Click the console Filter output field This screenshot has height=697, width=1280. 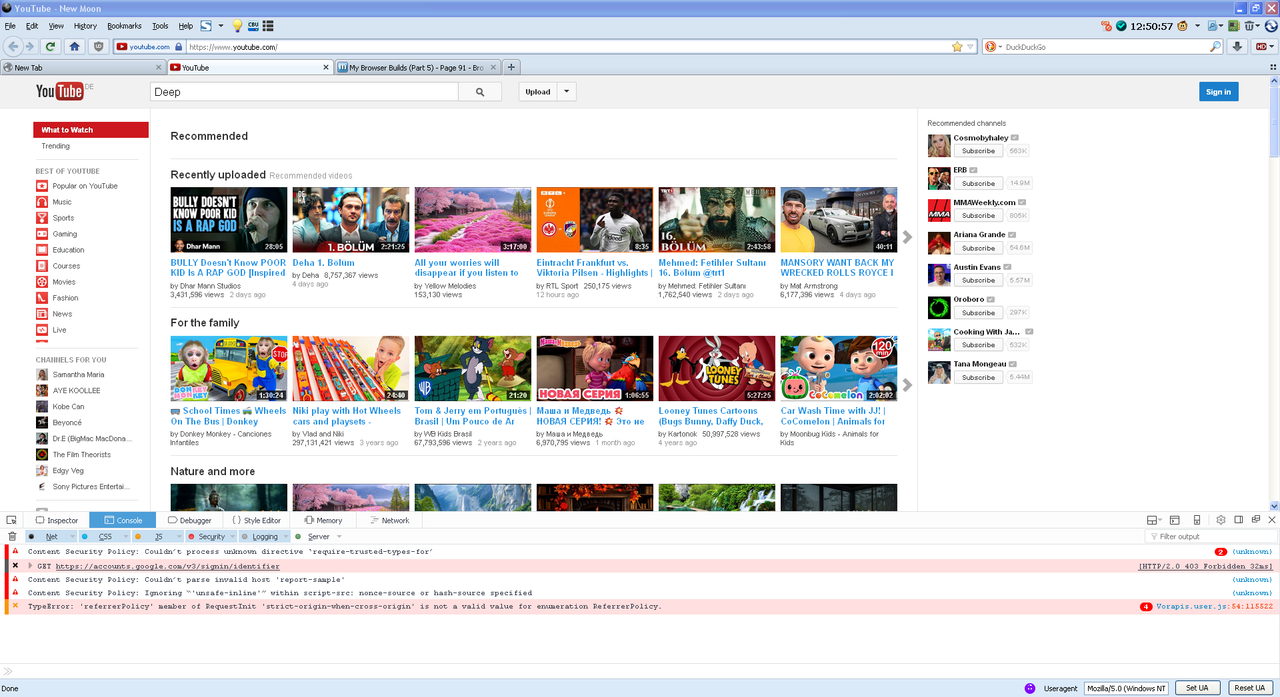pos(1210,536)
